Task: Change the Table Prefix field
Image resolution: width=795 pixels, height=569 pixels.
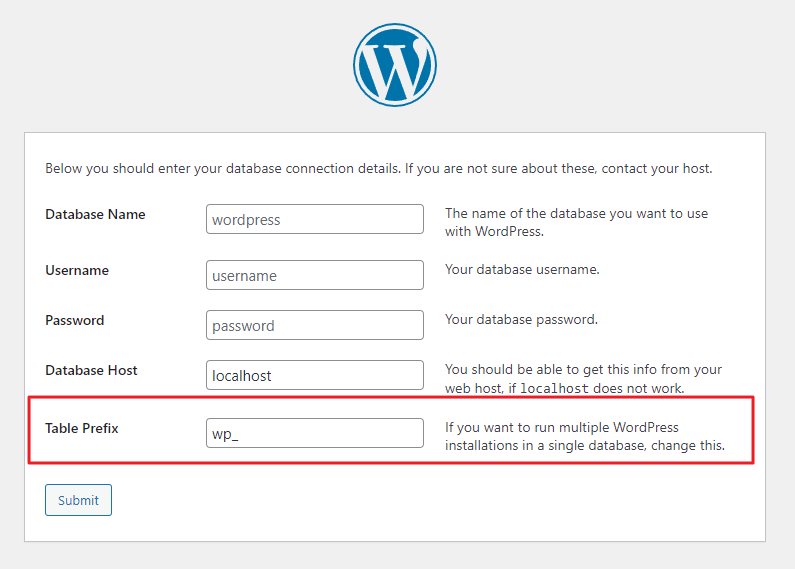Action: point(315,433)
